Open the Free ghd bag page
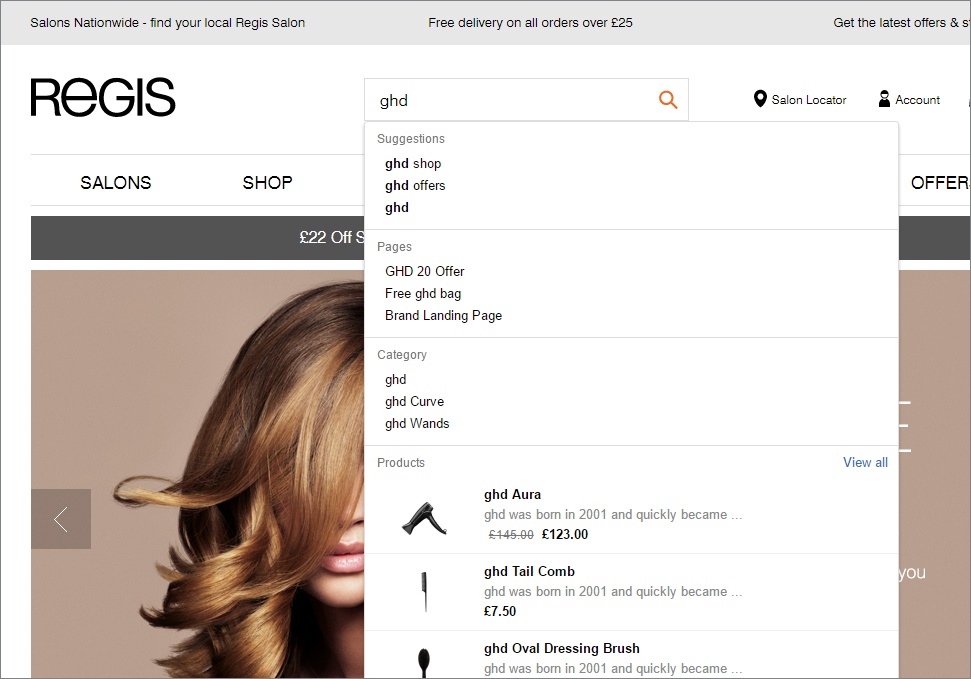 click(x=423, y=293)
